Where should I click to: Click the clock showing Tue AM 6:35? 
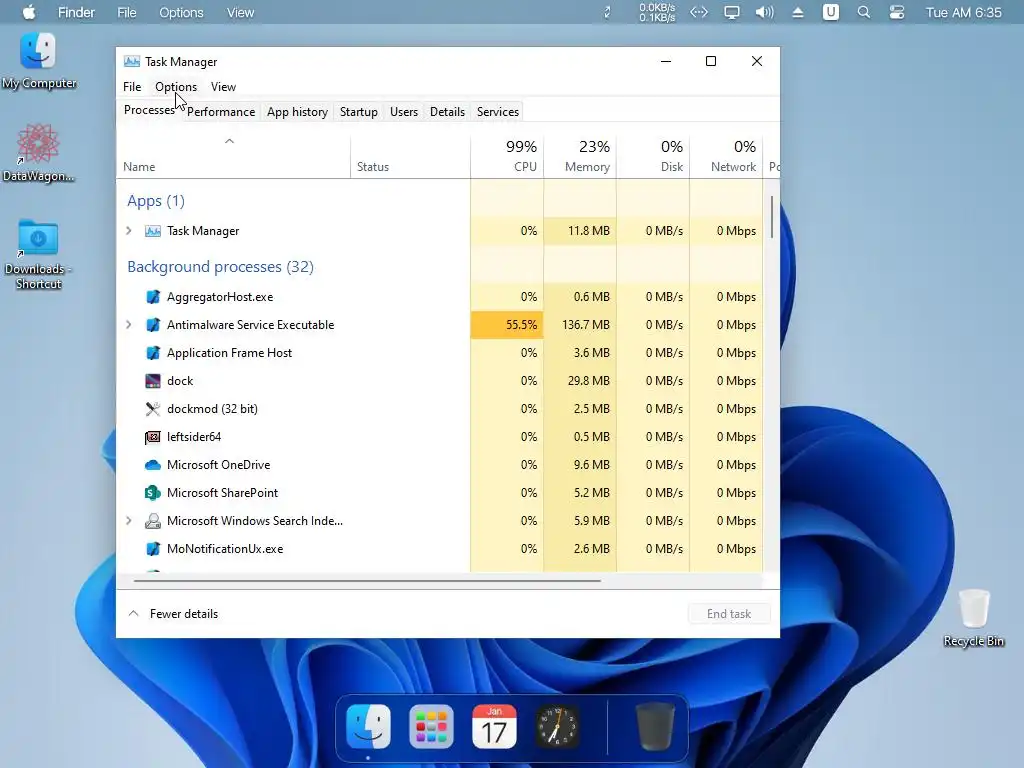963,12
